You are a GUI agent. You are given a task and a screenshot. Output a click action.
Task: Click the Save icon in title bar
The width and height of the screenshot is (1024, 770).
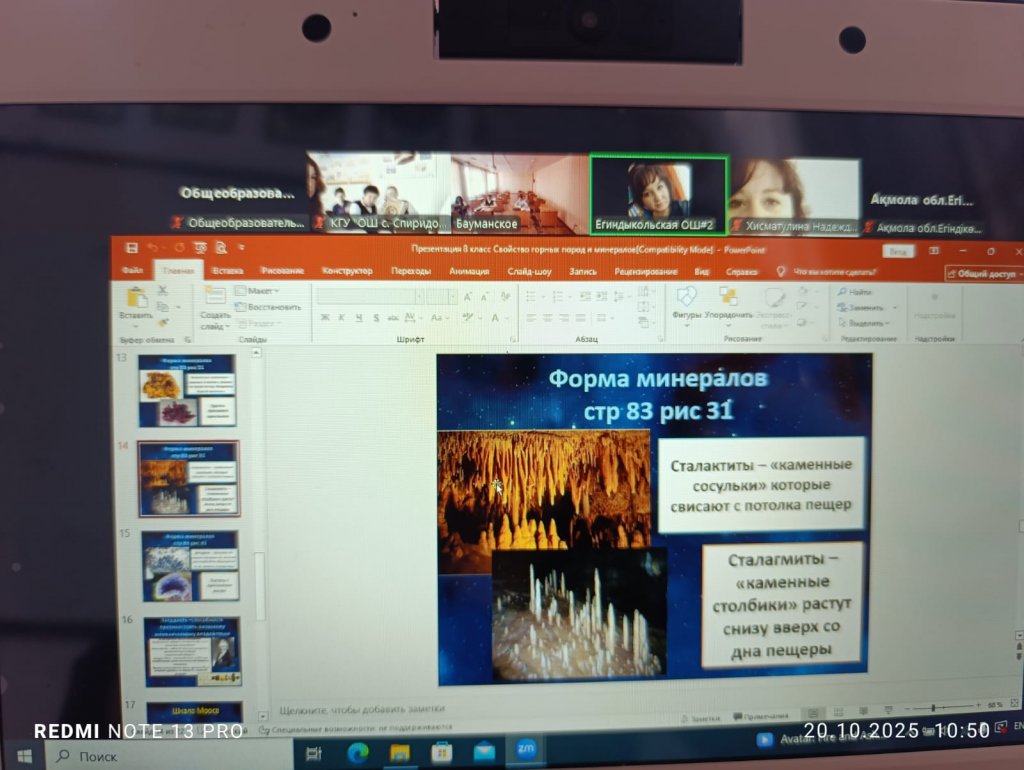(x=128, y=247)
